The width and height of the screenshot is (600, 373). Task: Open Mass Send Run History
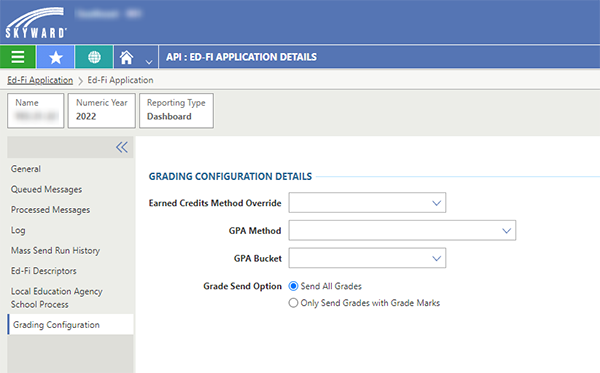(x=55, y=251)
